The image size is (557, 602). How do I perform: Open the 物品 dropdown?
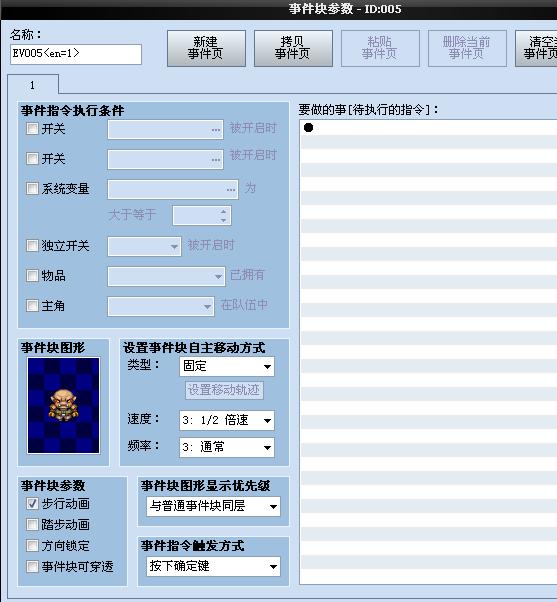[x=166, y=276]
